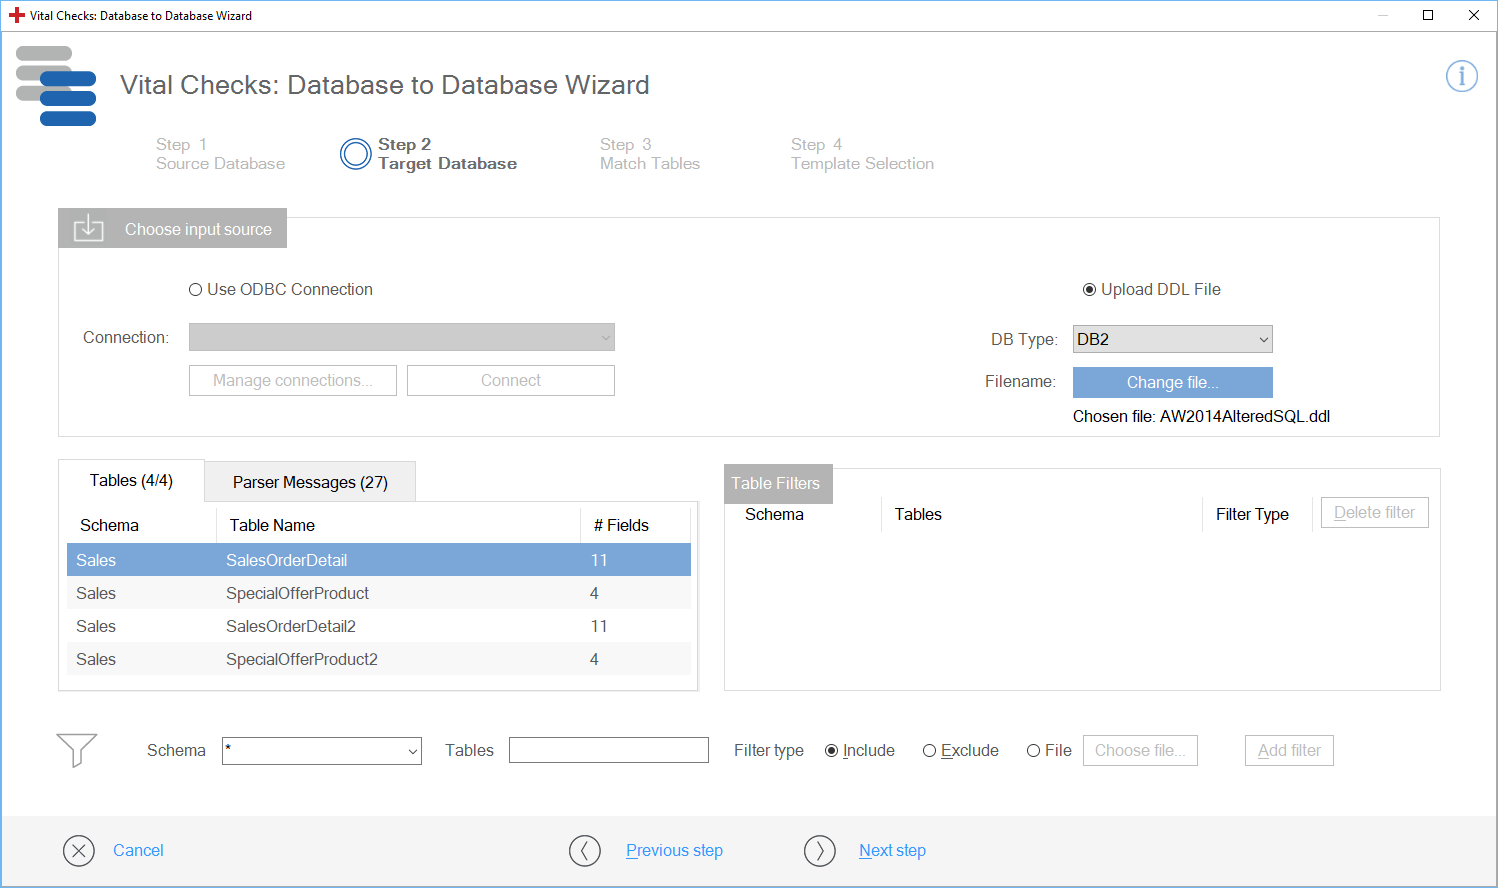Click the Previous step arrow icon
Screen dimensions: 1498x888
(585, 850)
